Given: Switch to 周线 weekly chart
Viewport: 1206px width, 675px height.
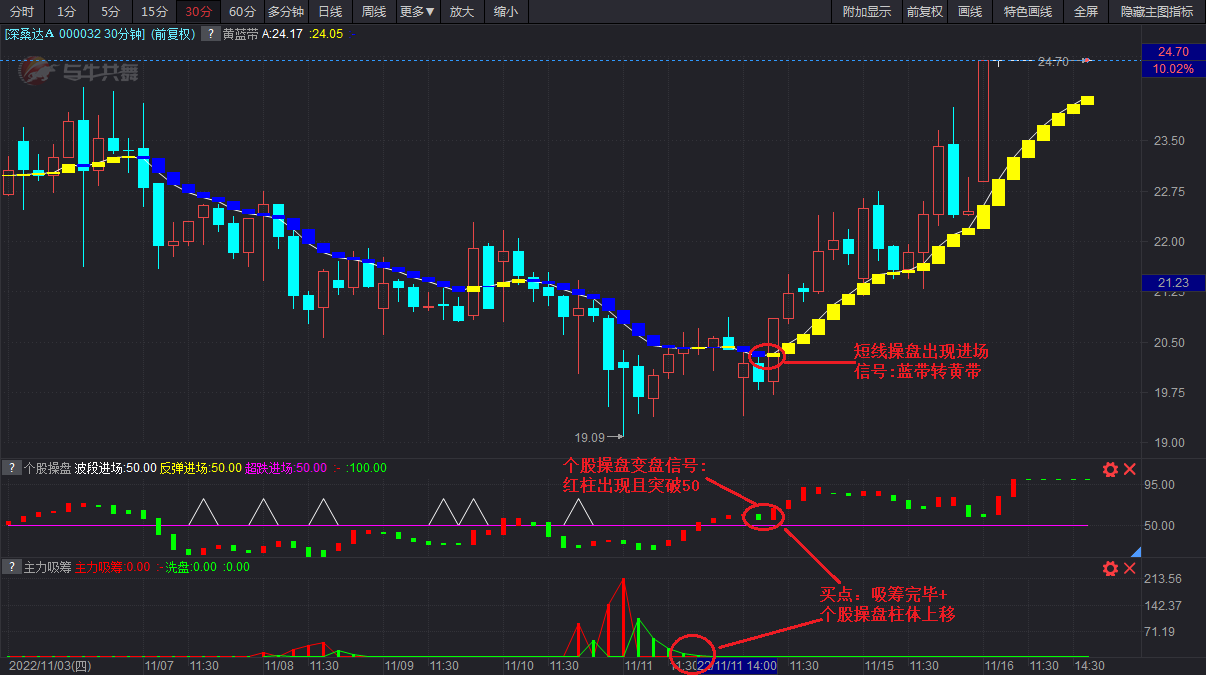Looking at the screenshot, I should 374,12.
